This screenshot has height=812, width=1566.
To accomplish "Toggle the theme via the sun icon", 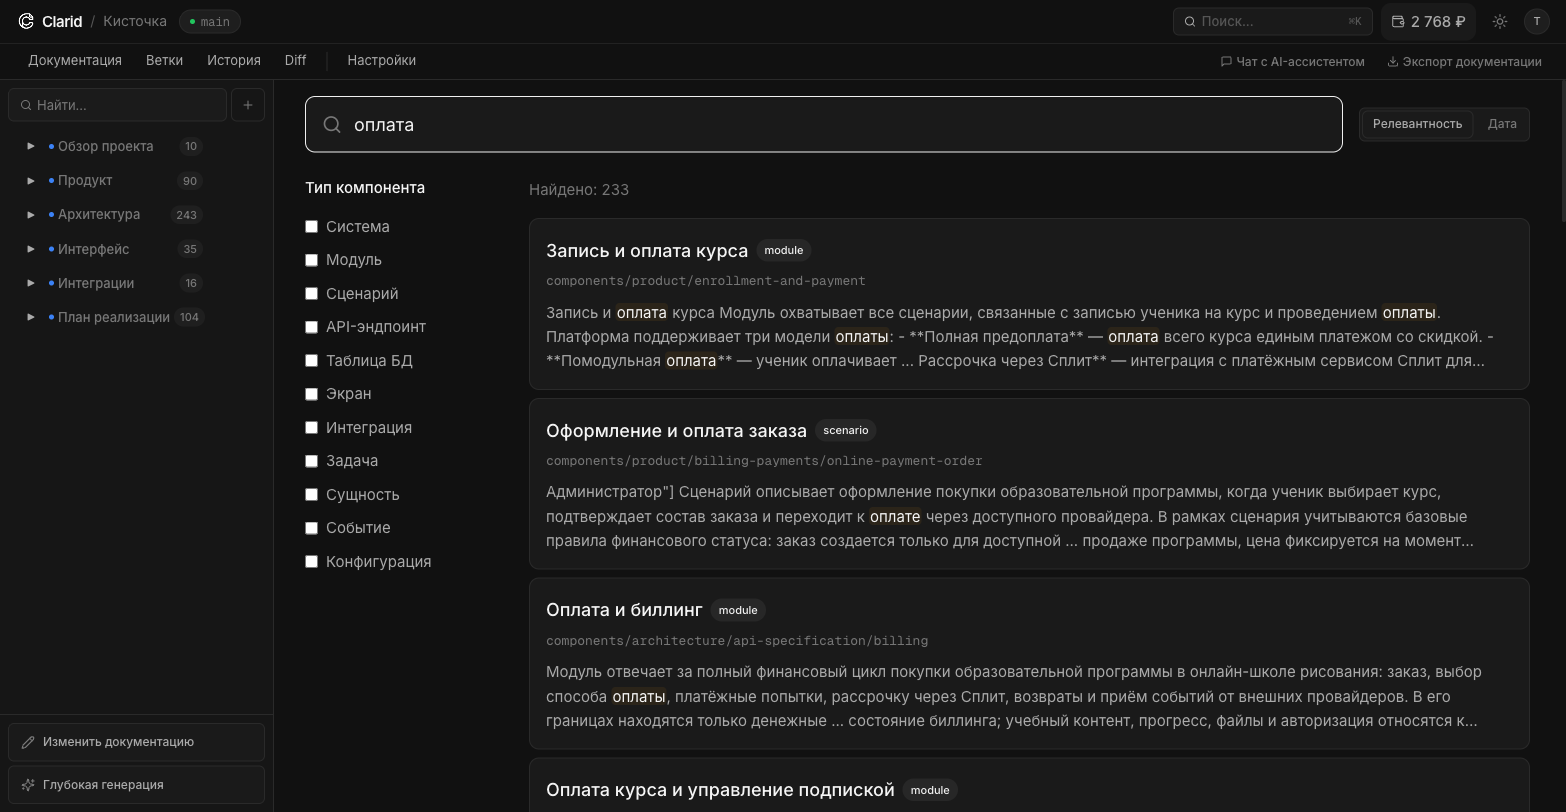I will [x=1499, y=20].
